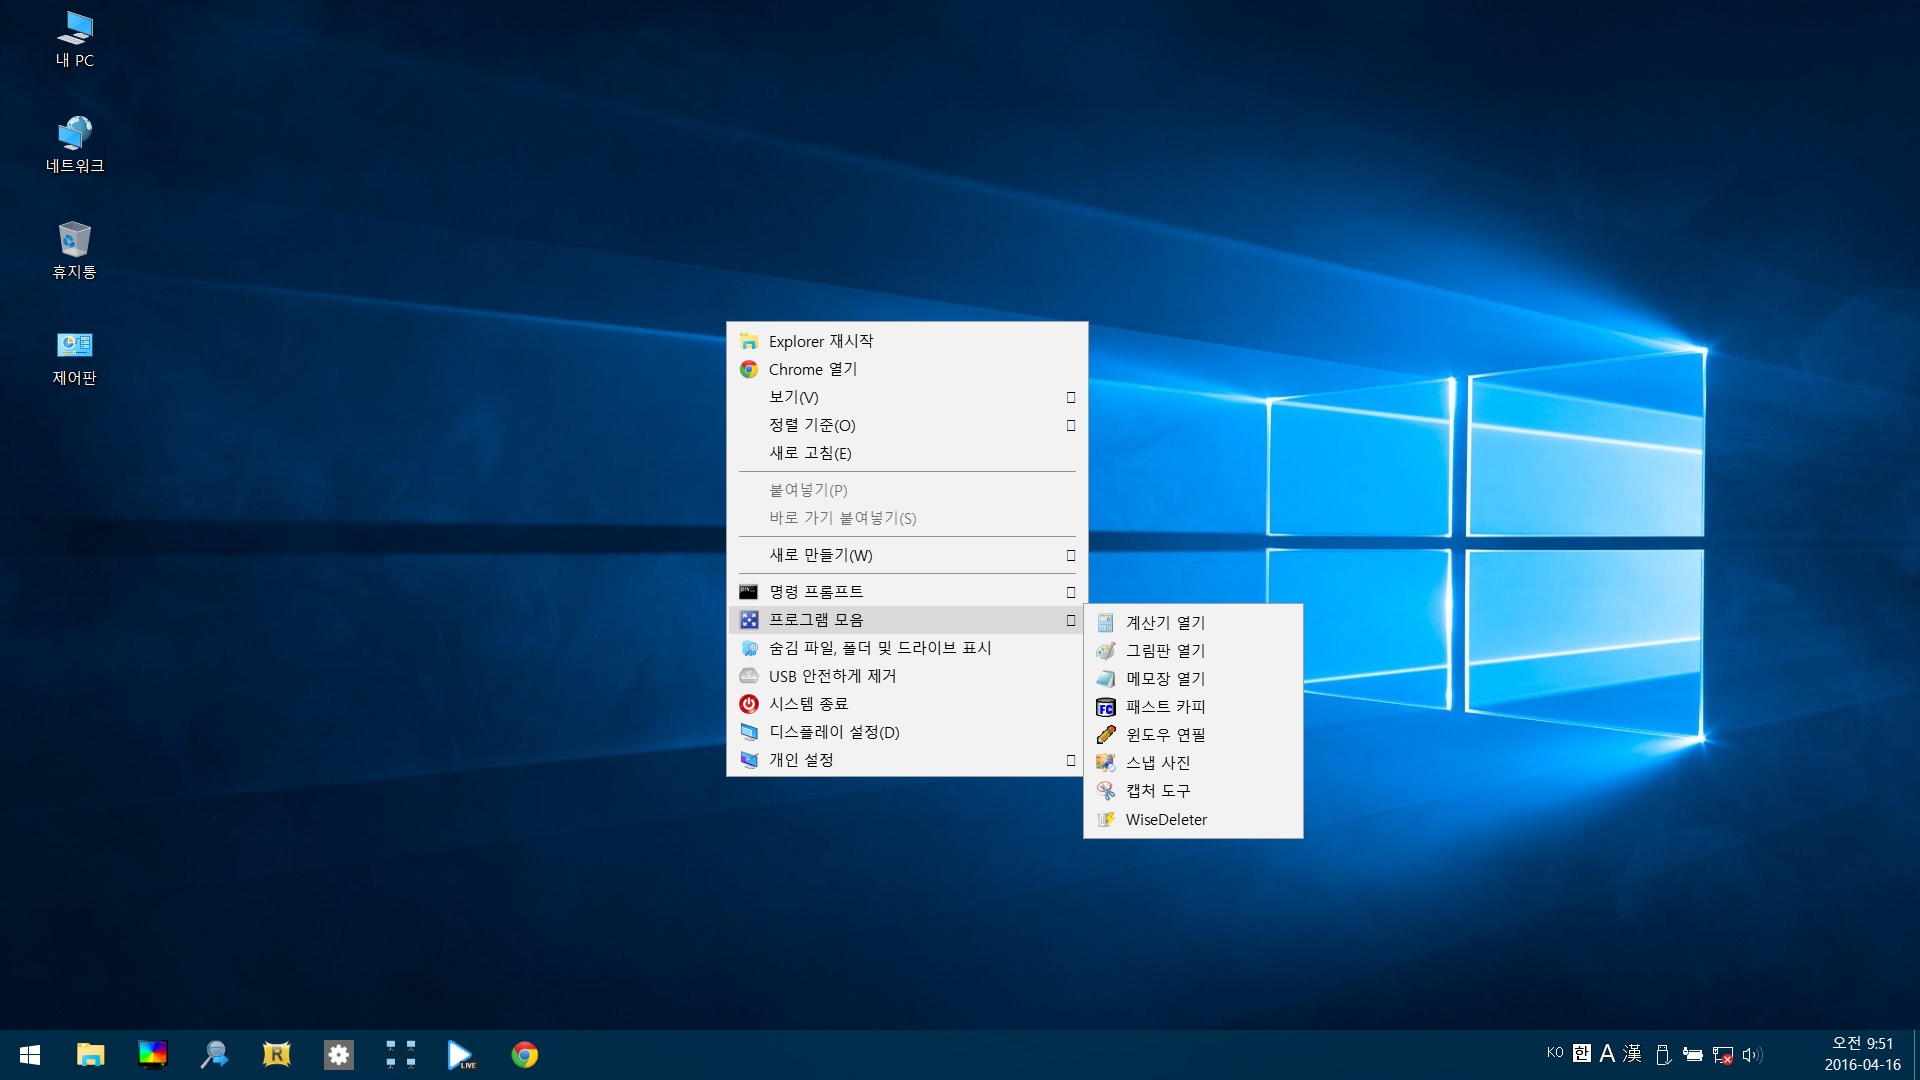
Task: Open 윈도우 연필 tool
Action: [x=1193, y=734]
